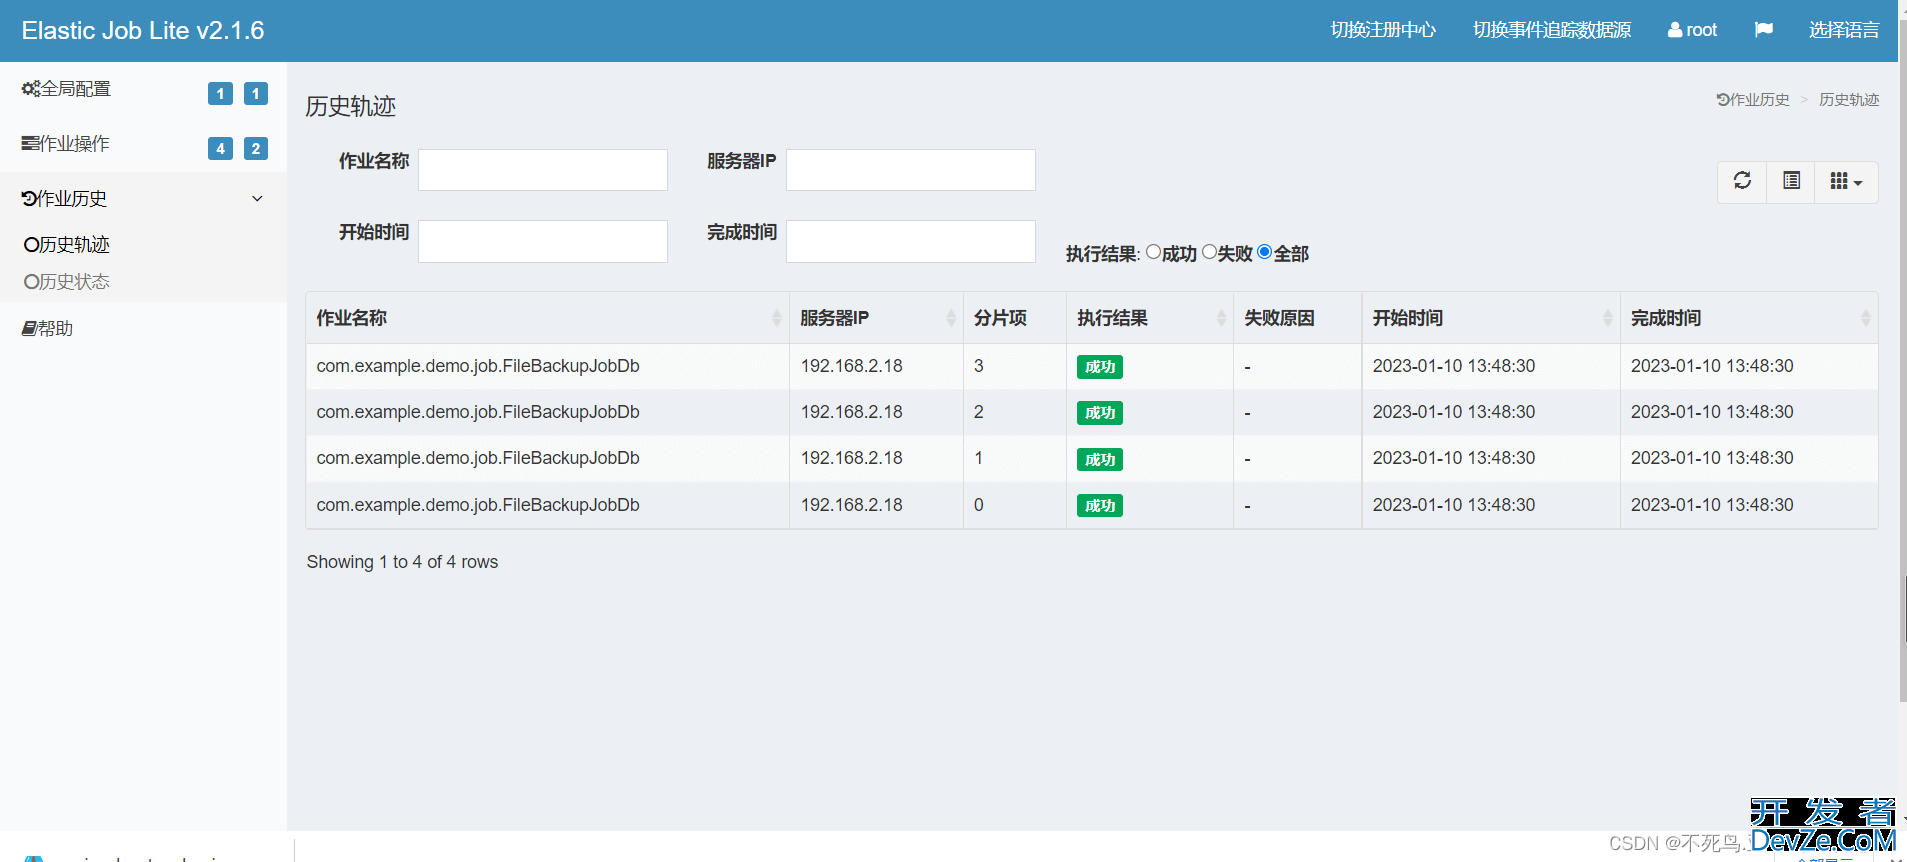Select the 全部 execution result radio
This screenshot has height=862, width=1907.
point(1265,252)
